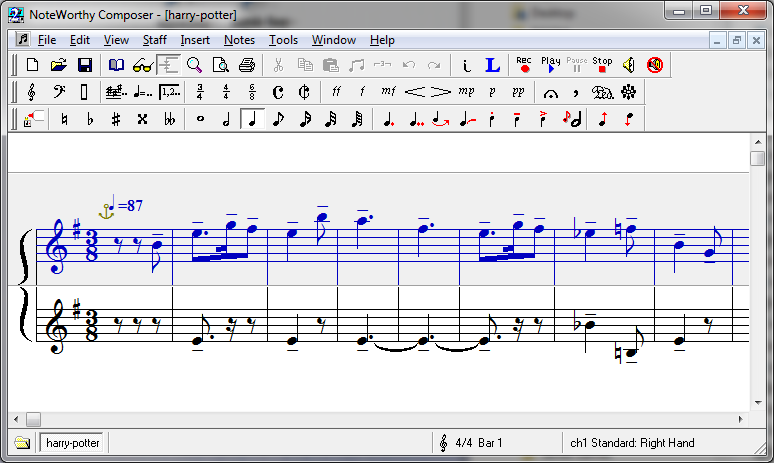Insert 3/4 time signature
The width and height of the screenshot is (774, 463).
(200, 92)
